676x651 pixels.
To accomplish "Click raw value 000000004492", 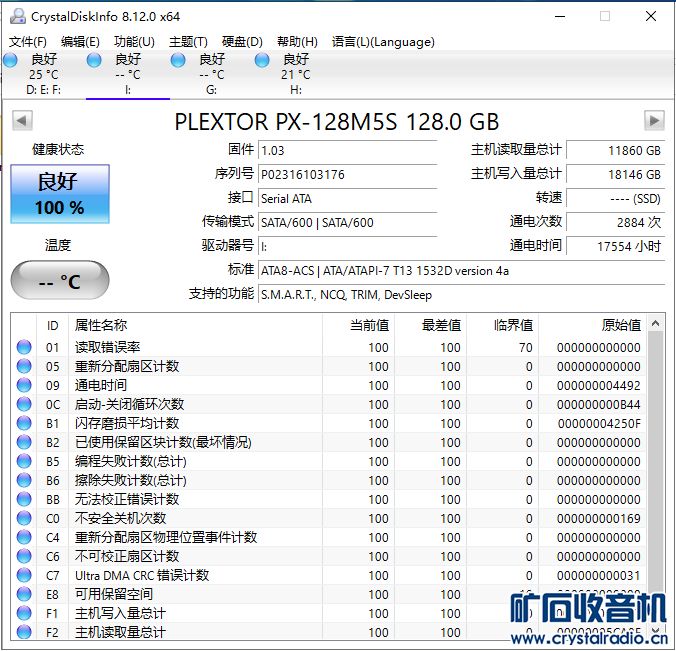I will [598, 385].
